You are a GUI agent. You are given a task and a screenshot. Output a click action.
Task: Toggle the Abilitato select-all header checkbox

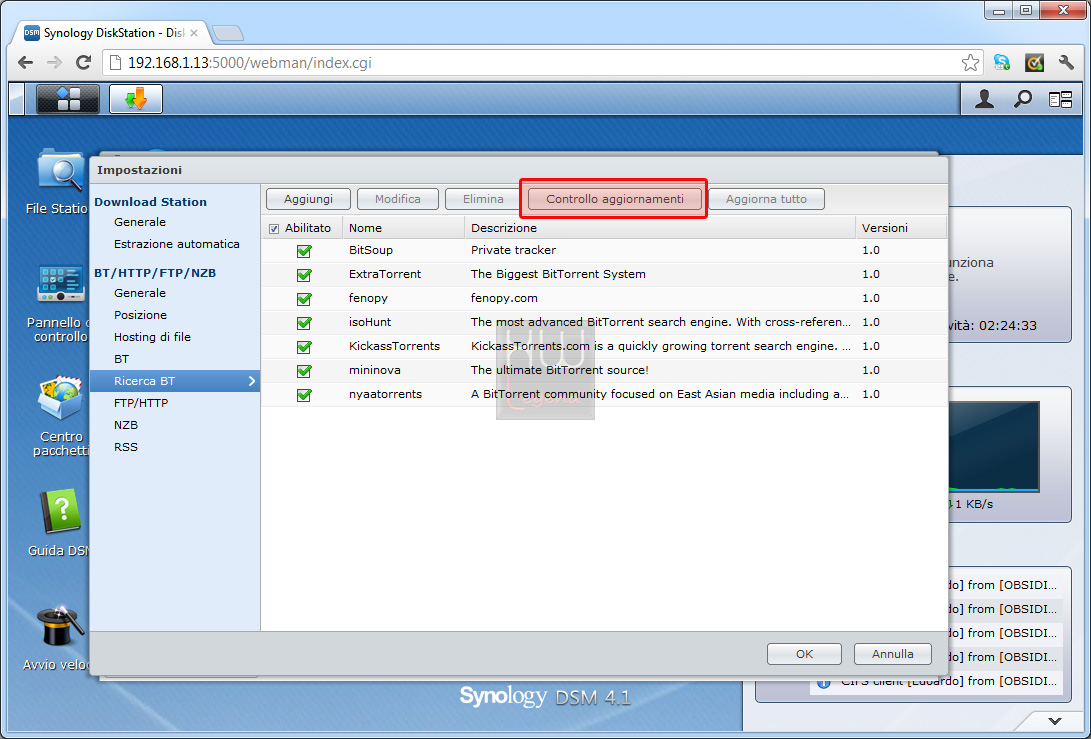(x=273, y=228)
